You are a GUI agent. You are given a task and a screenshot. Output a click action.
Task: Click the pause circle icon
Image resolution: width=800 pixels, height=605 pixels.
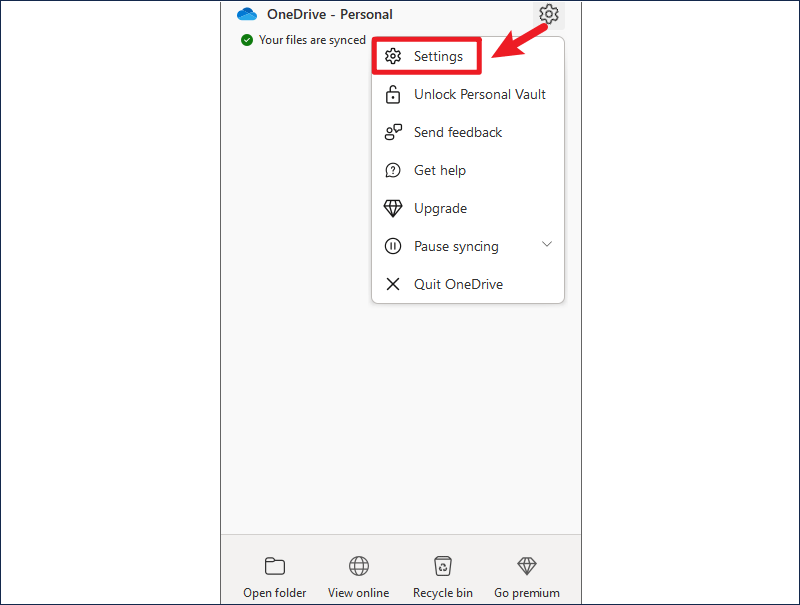[393, 246]
